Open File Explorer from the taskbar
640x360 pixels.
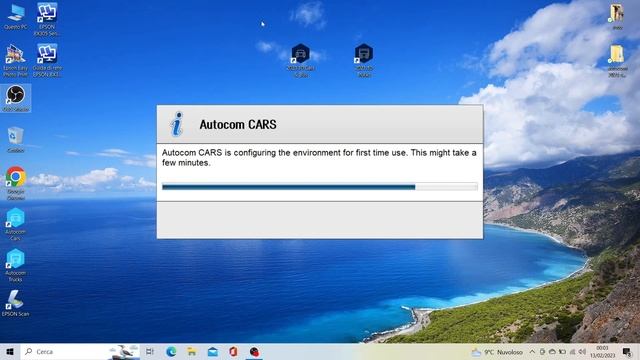click(x=192, y=351)
